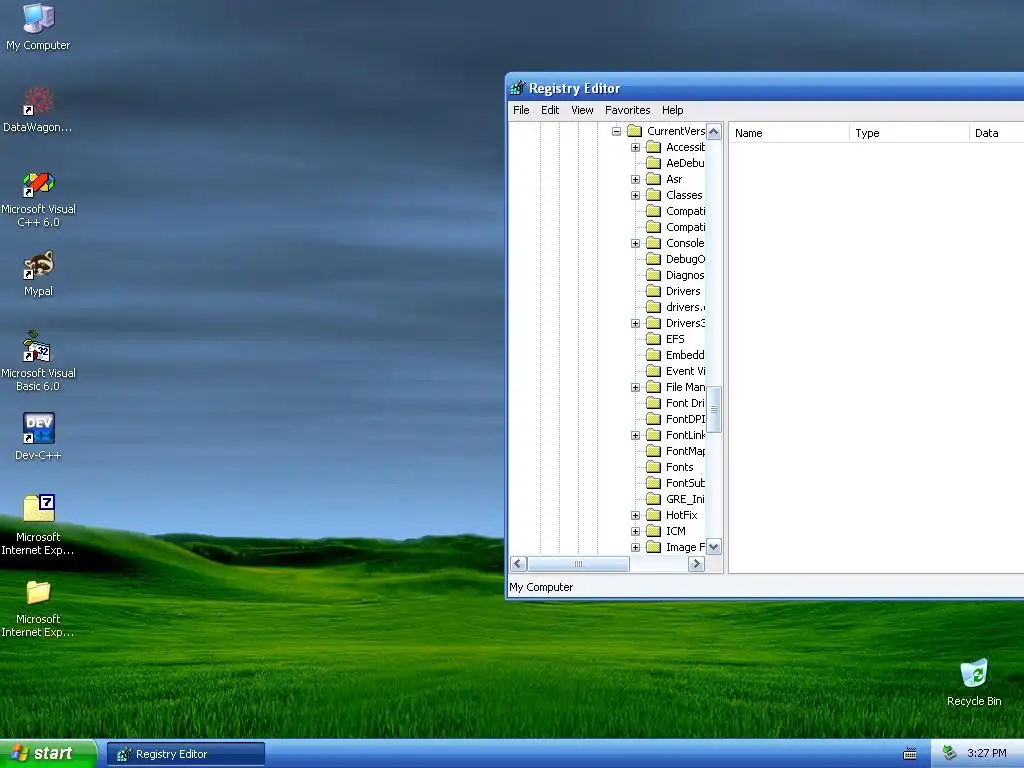Expand the File Manager key

pyautogui.click(x=635, y=387)
